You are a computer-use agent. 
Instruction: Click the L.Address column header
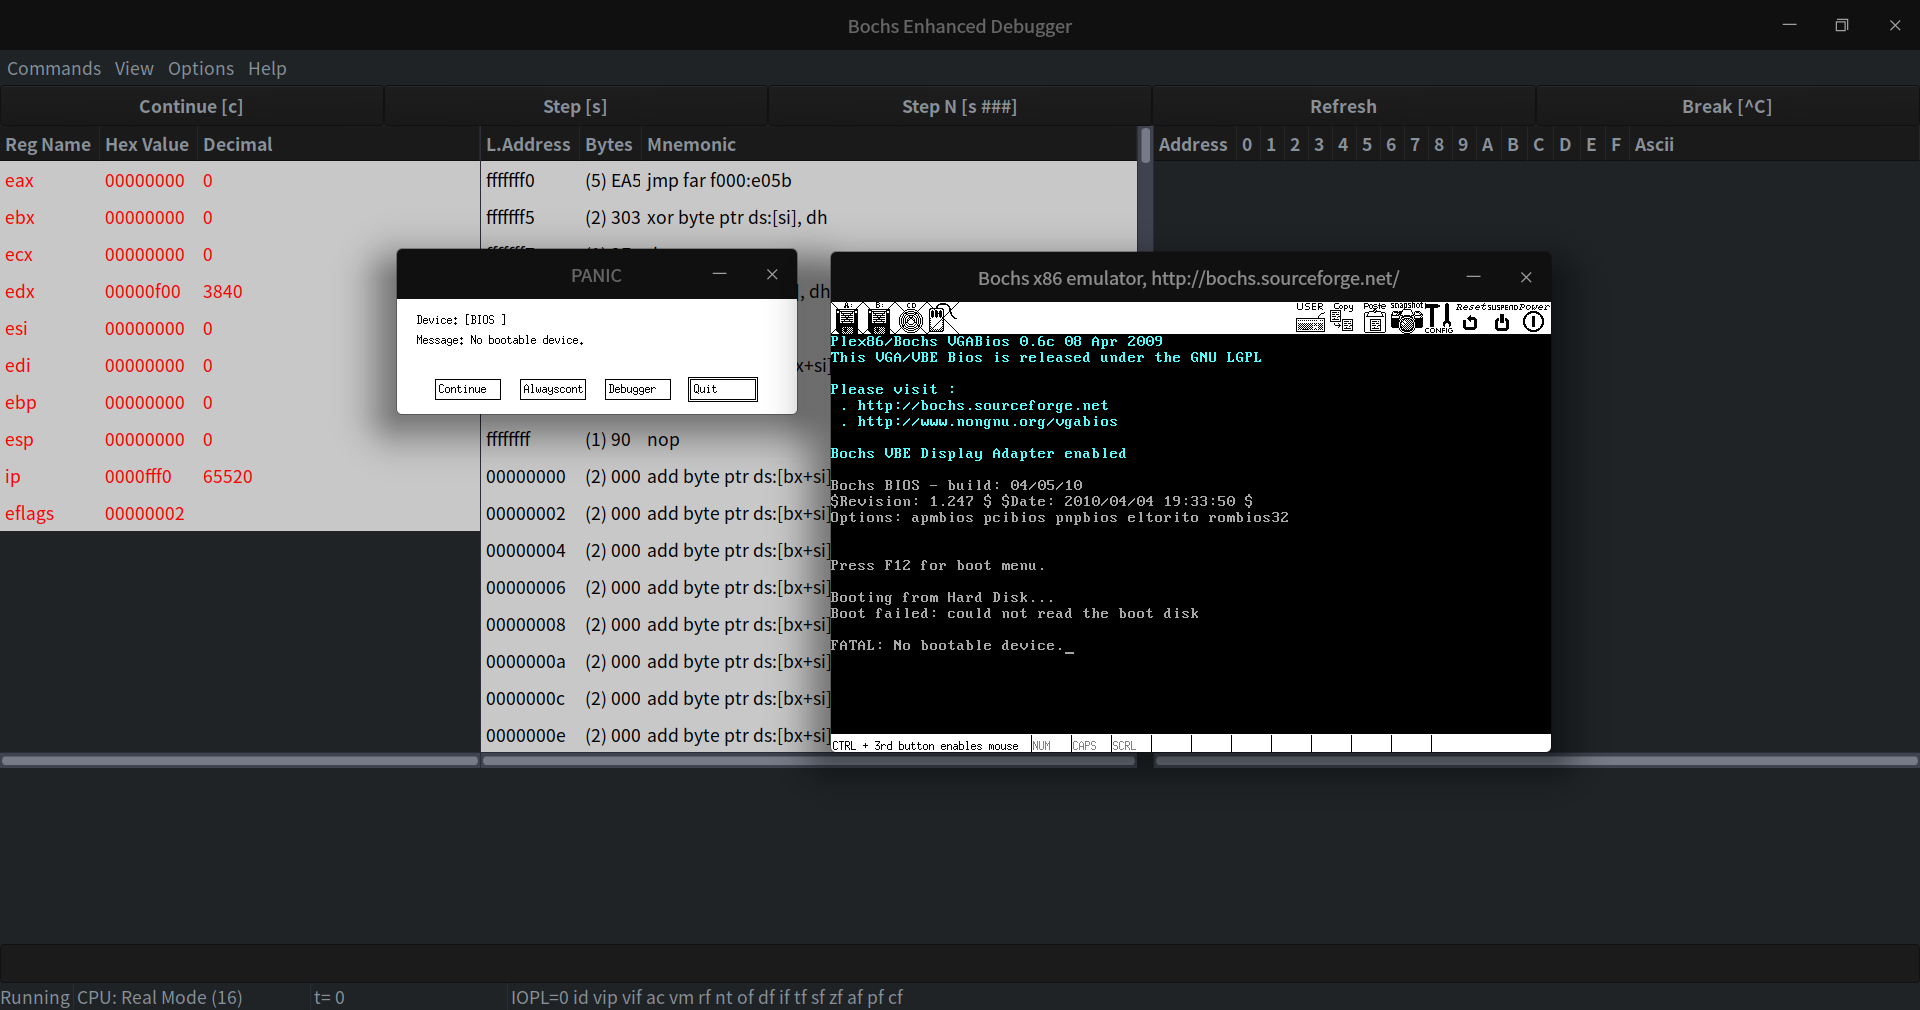click(x=528, y=144)
